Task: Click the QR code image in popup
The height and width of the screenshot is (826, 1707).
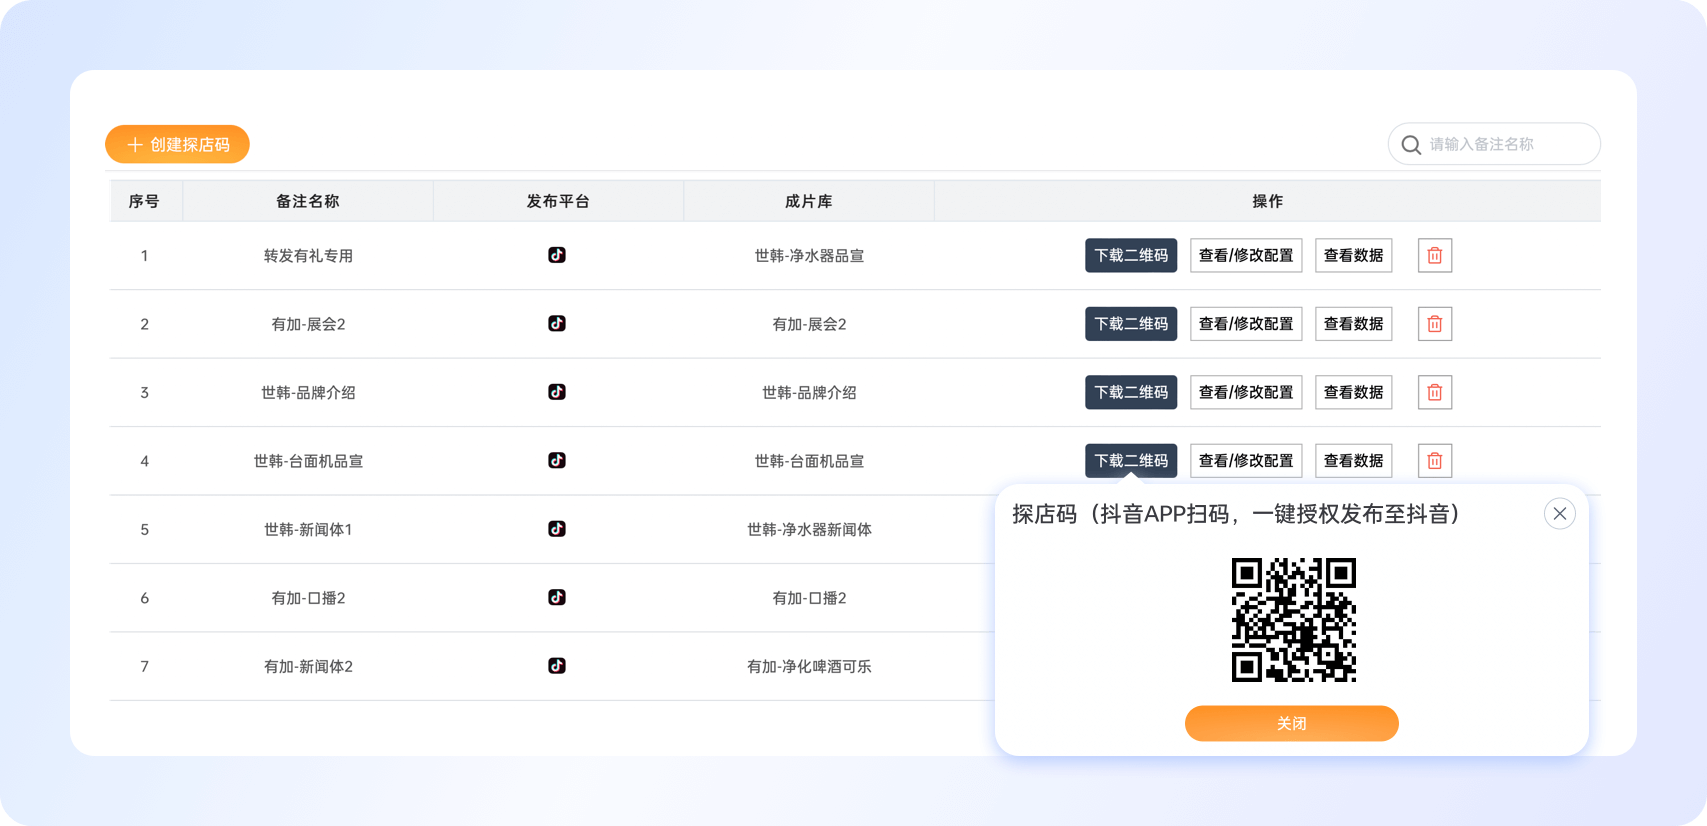Action: click(1294, 620)
